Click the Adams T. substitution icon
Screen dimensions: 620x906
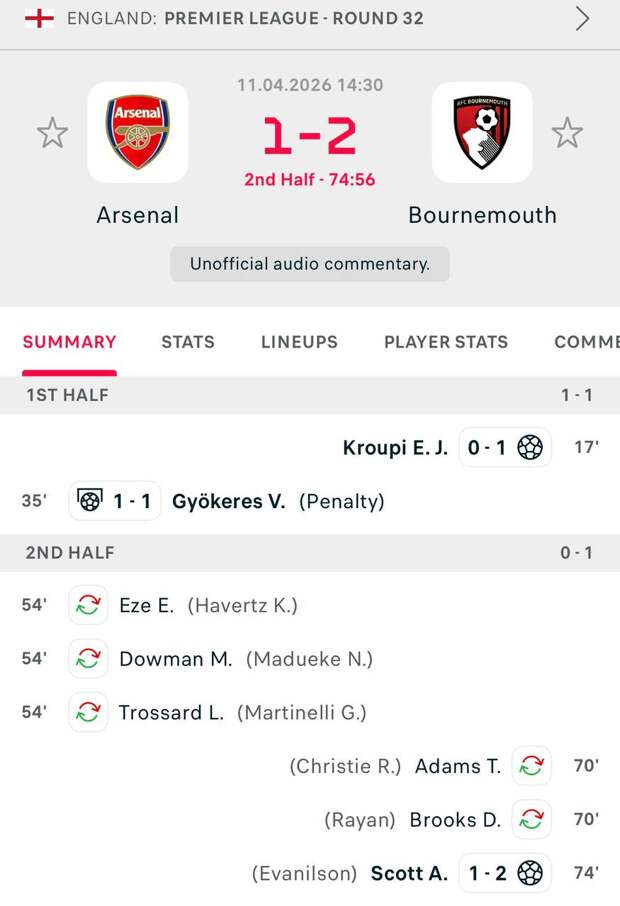(531, 766)
